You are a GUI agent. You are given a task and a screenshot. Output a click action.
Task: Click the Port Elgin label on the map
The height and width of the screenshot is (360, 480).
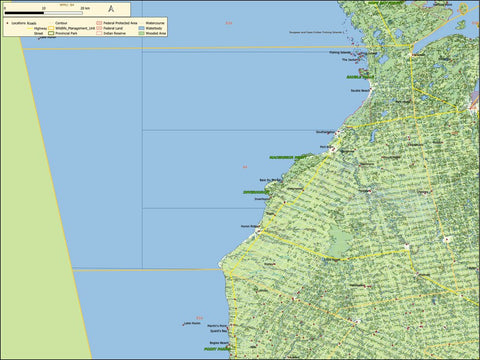pyautogui.click(x=326, y=147)
